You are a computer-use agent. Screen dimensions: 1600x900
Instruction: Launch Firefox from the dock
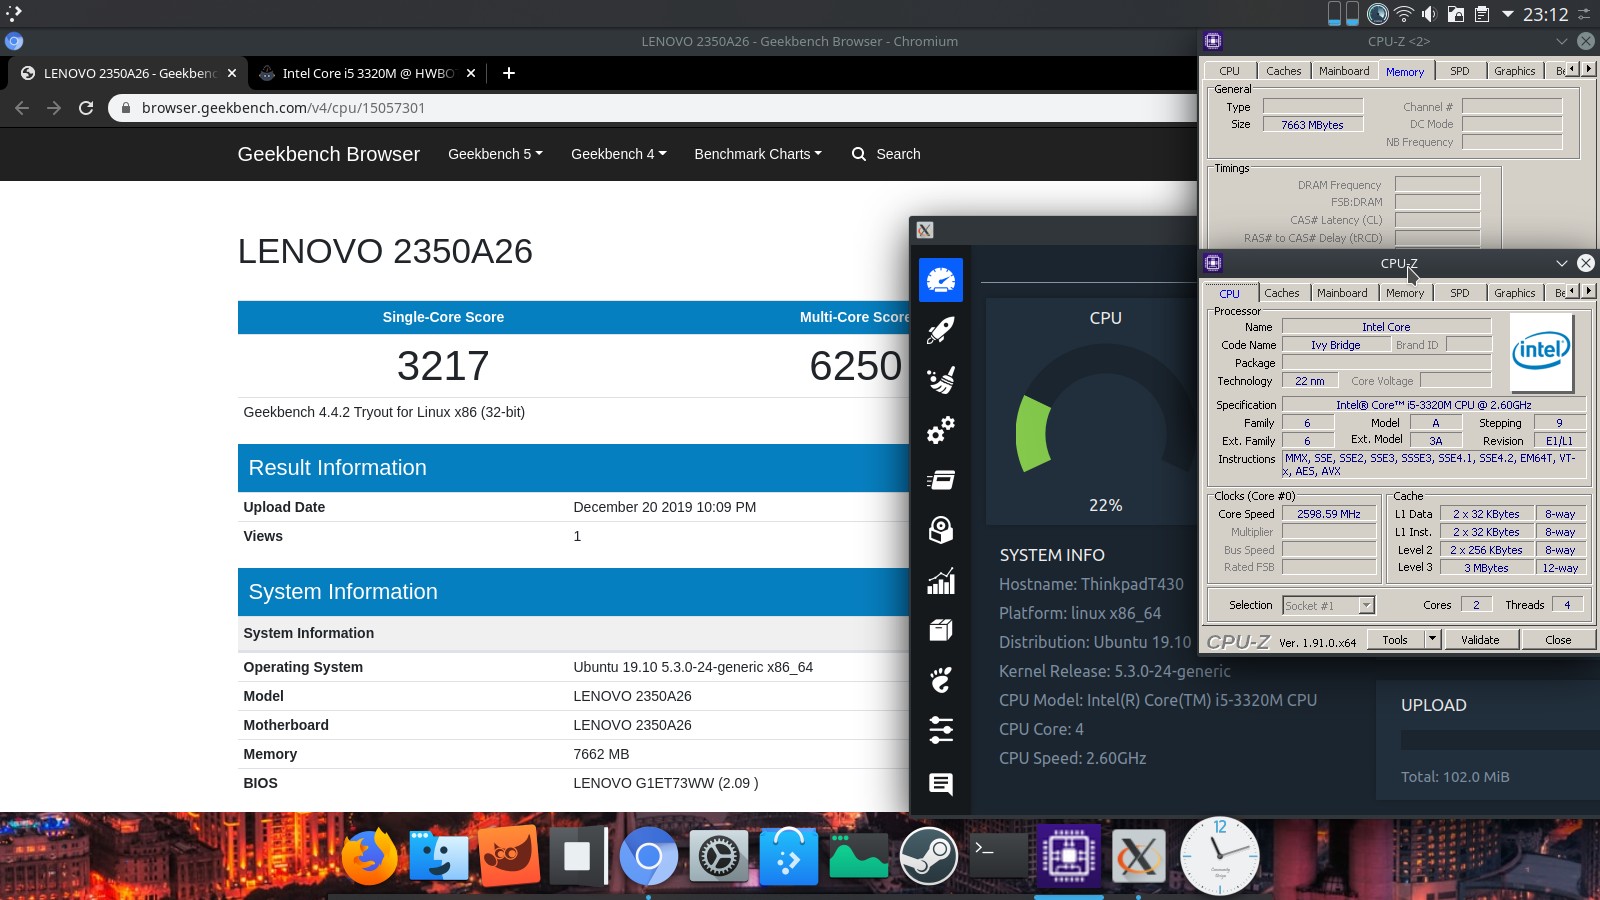click(x=369, y=857)
